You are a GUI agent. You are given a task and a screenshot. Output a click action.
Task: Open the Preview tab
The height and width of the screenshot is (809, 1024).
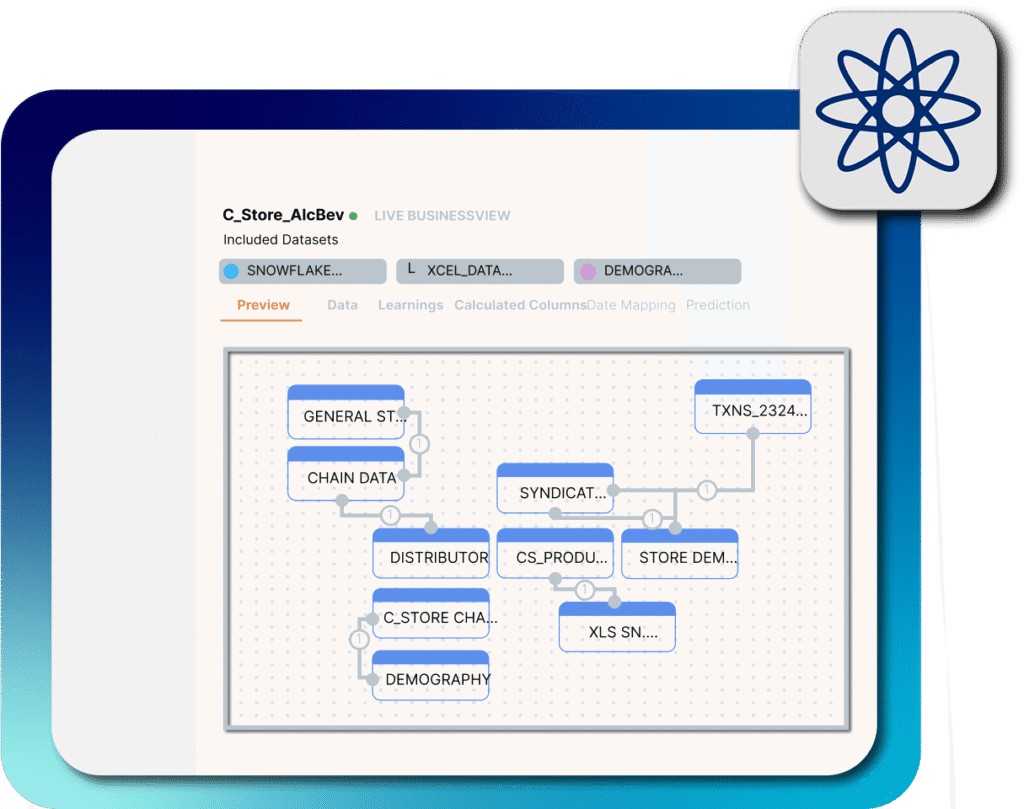(263, 305)
